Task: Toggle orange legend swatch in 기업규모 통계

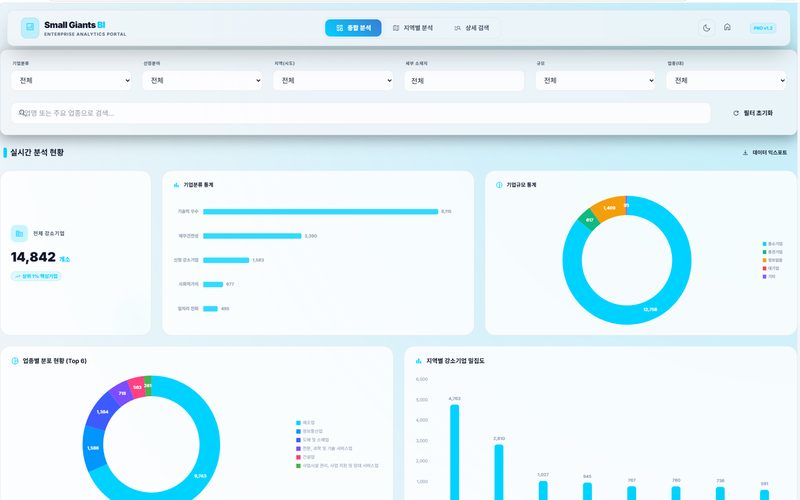Action: [x=764, y=260]
